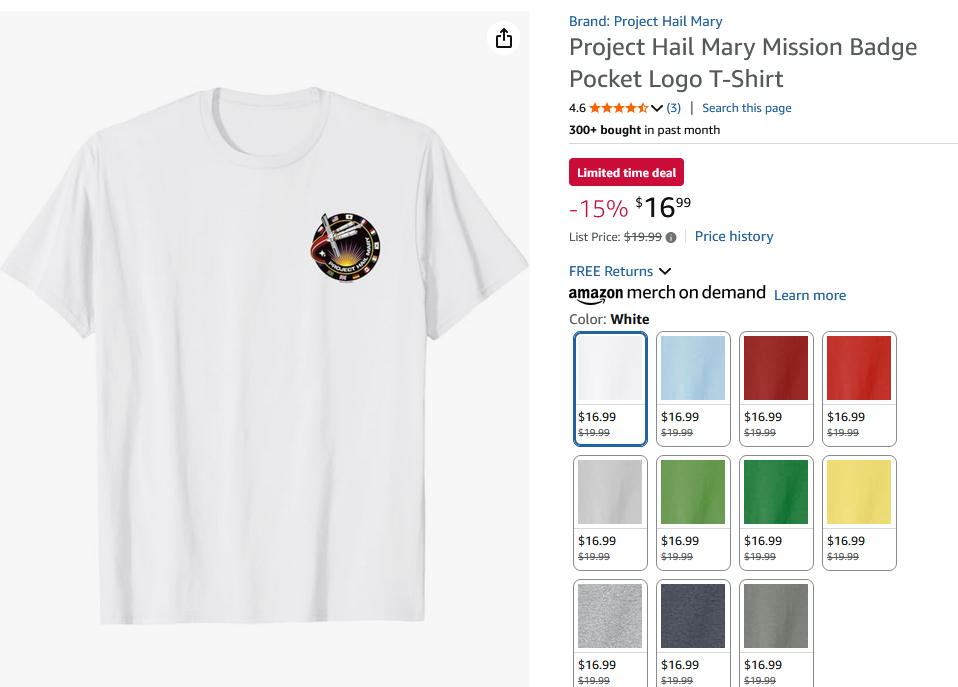
Task: Open the Brand: Project Hail Mary link
Action: [645, 21]
